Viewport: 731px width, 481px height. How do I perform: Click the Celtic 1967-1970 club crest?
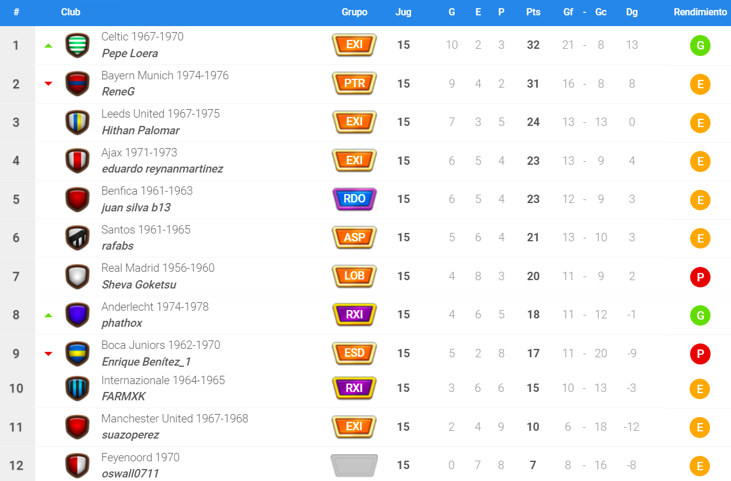point(77,45)
